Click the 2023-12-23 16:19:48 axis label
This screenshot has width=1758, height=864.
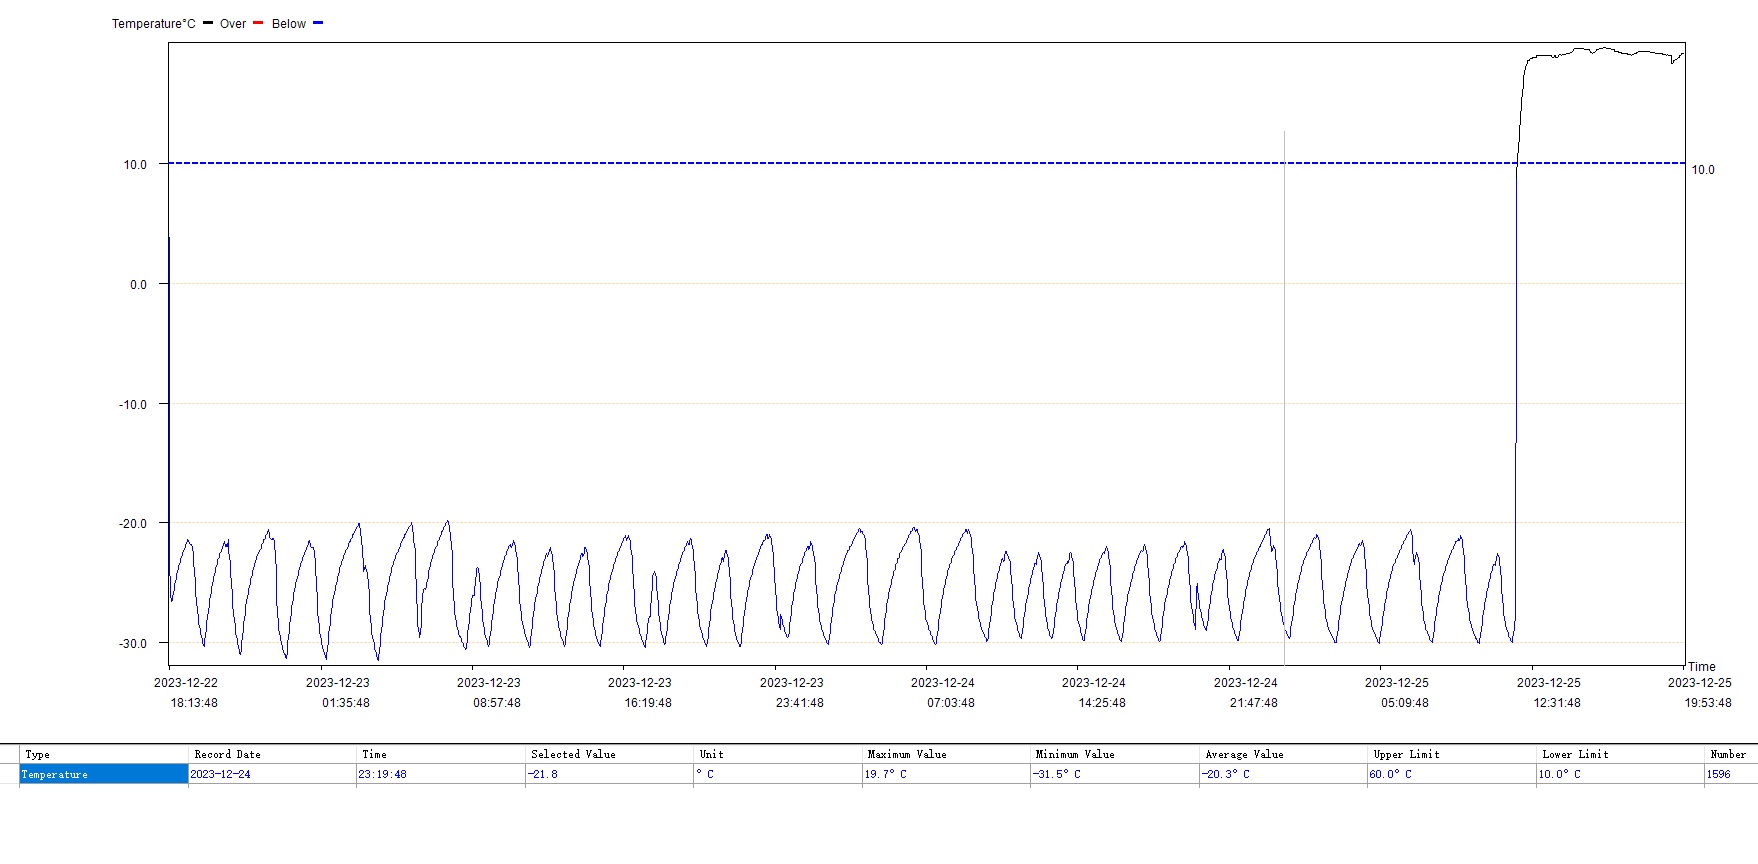(x=640, y=693)
